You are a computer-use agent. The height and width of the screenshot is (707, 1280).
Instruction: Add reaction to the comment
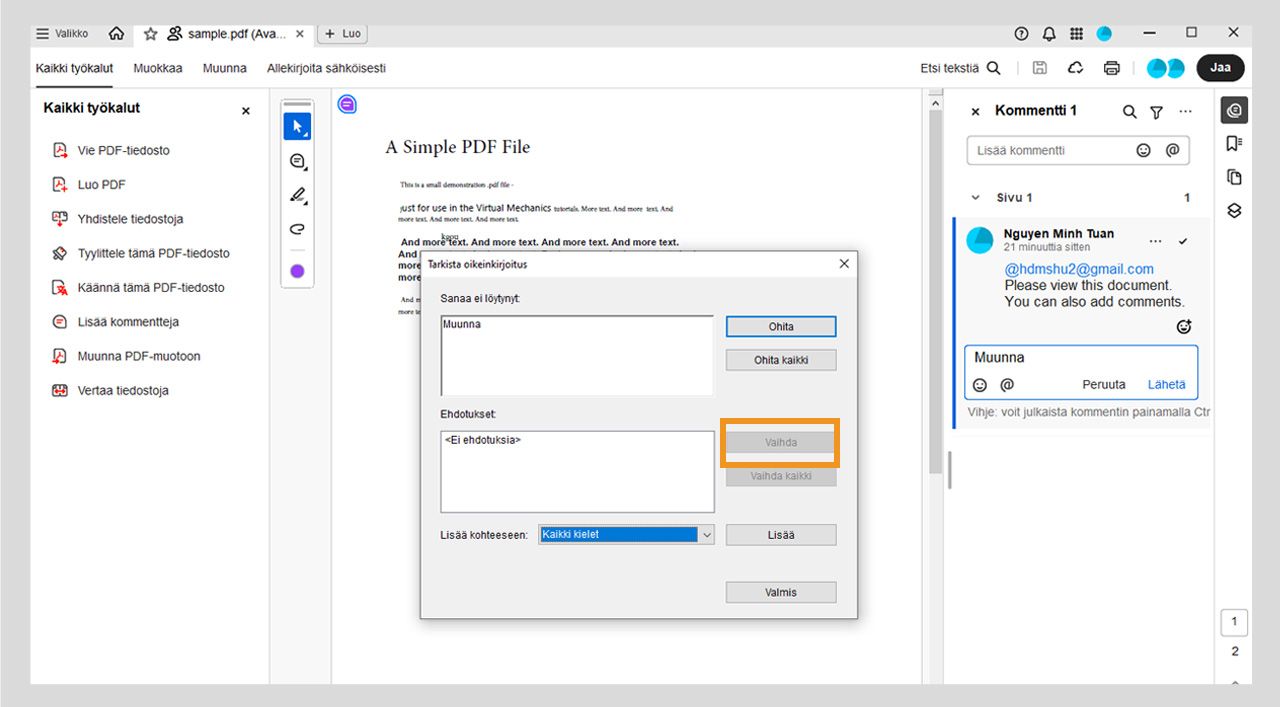pyautogui.click(x=1184, y=326)
